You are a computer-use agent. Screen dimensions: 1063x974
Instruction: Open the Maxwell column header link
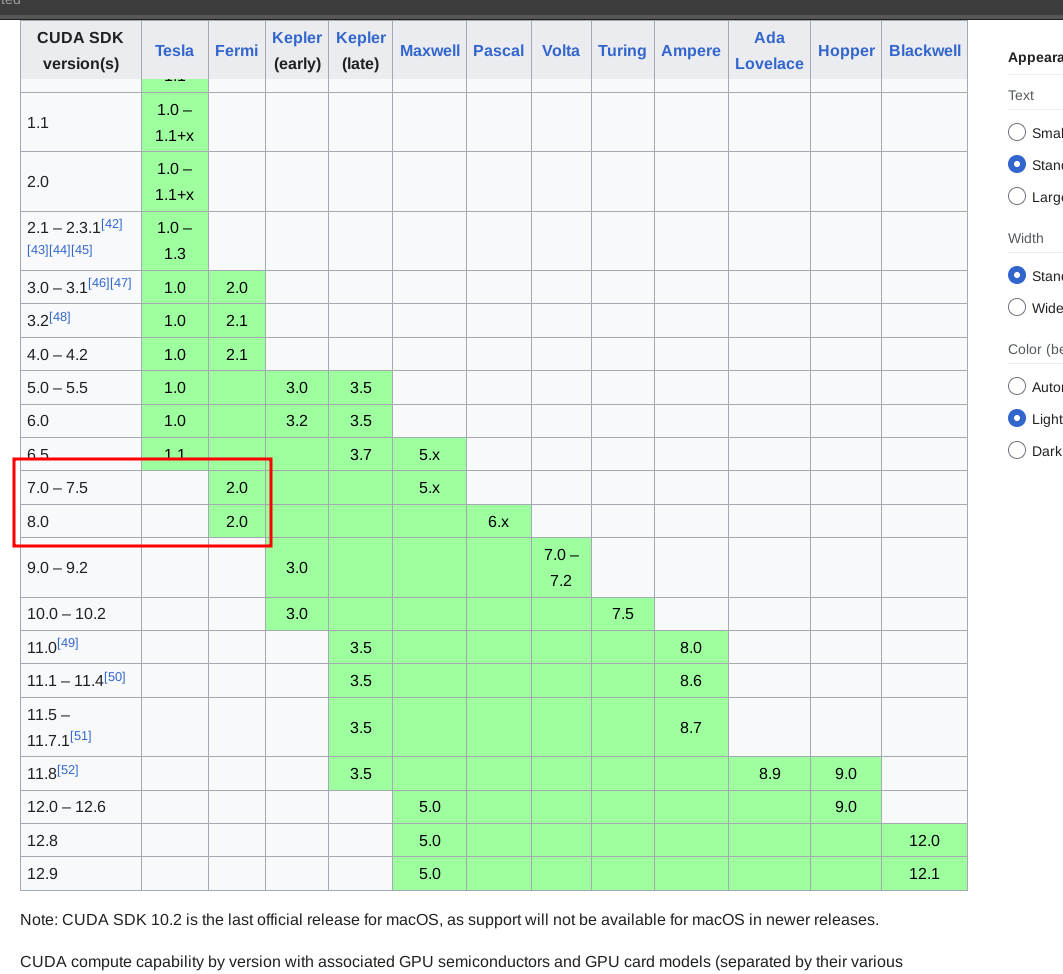tap(430, 51)
